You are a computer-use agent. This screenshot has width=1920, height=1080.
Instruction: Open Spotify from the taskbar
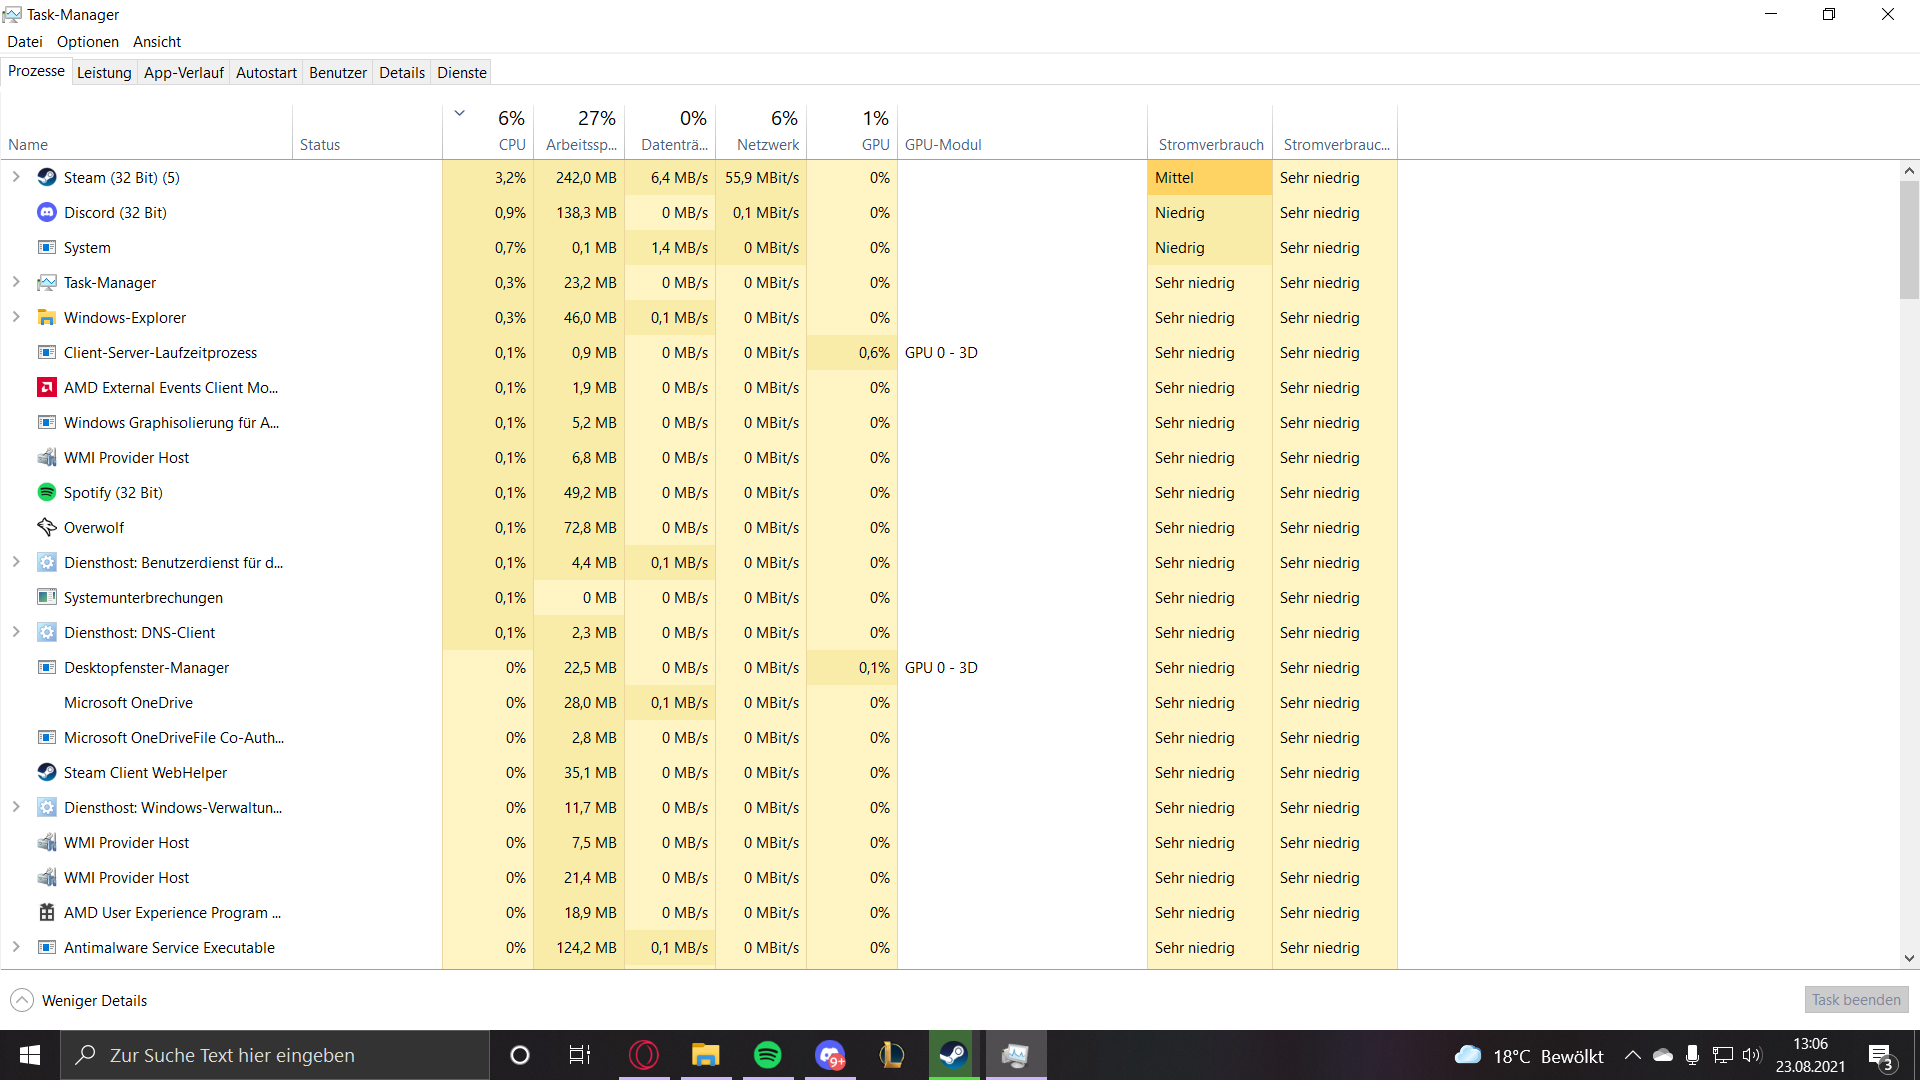coord(767,1055)
